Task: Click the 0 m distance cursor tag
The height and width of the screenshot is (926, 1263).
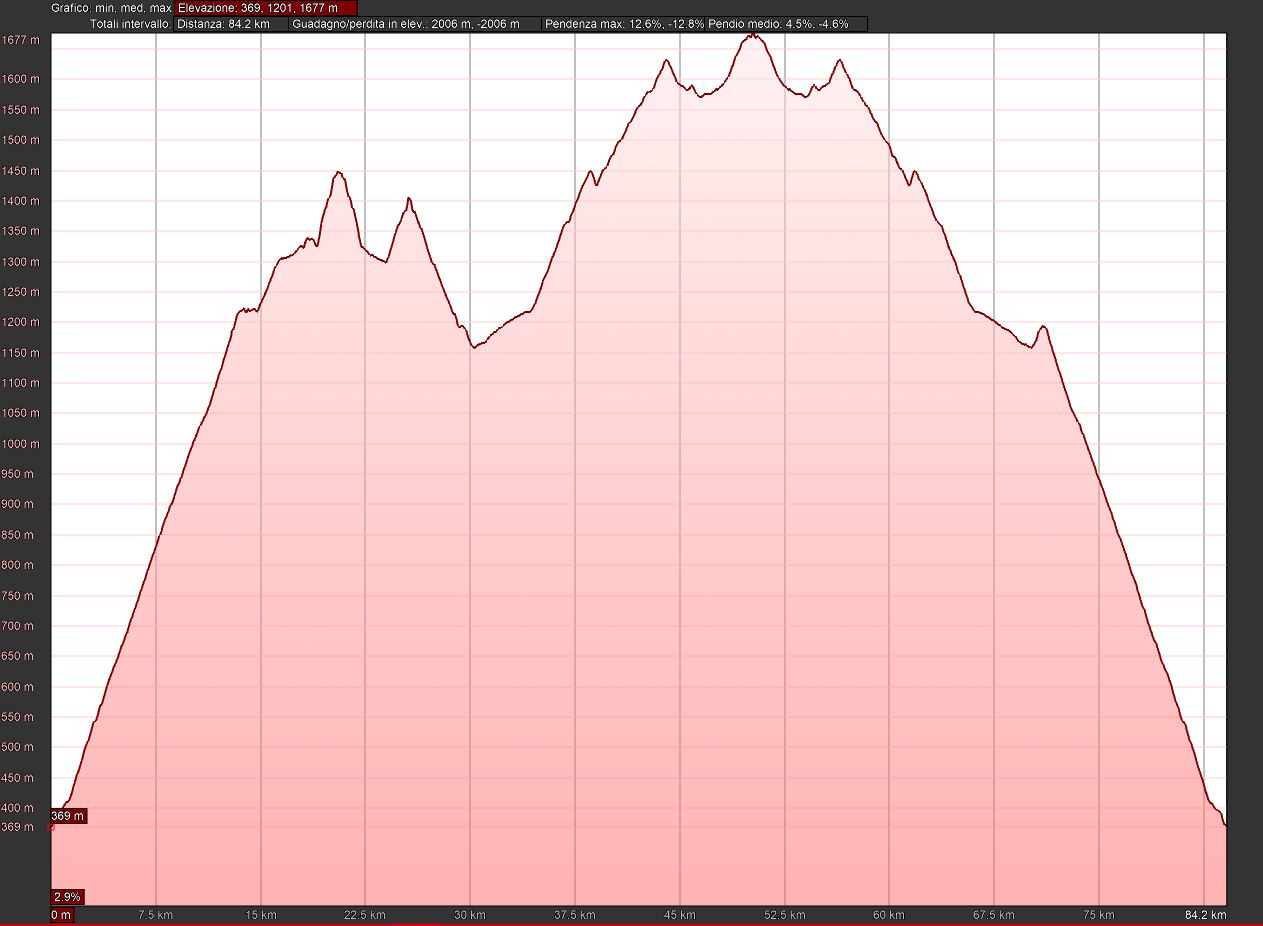Action: (61, 915)
